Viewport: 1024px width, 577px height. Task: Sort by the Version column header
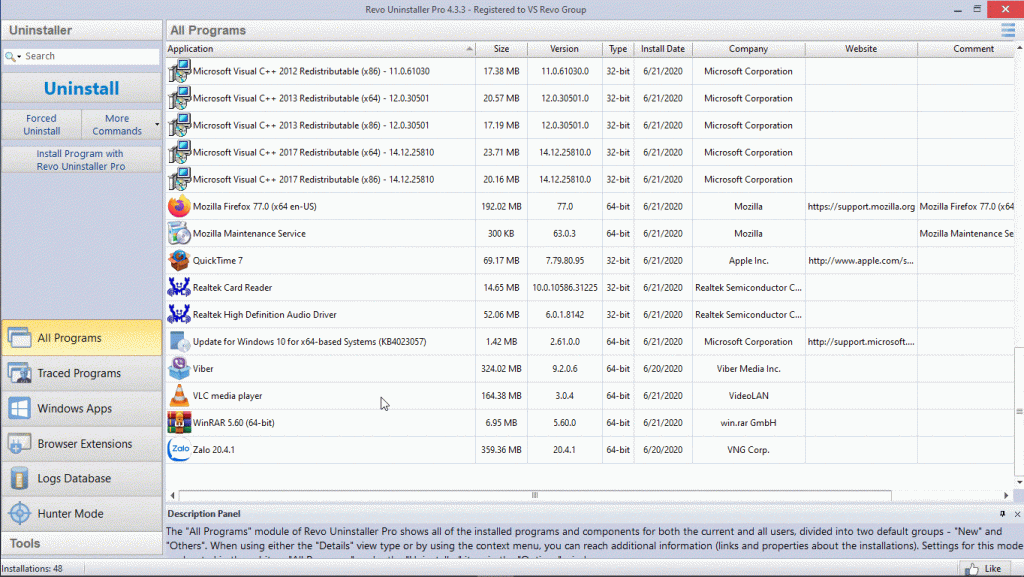tap(564, 49)
